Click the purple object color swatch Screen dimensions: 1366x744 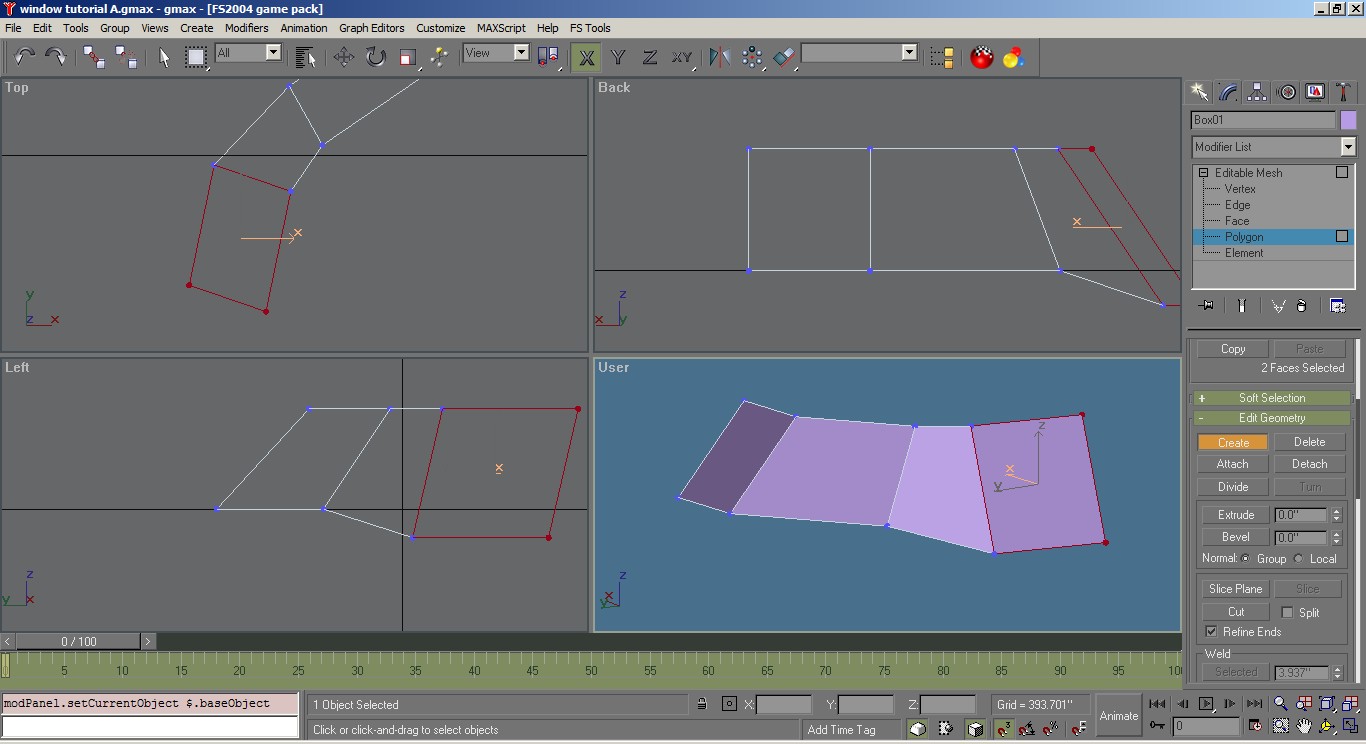coord(1348,120)
